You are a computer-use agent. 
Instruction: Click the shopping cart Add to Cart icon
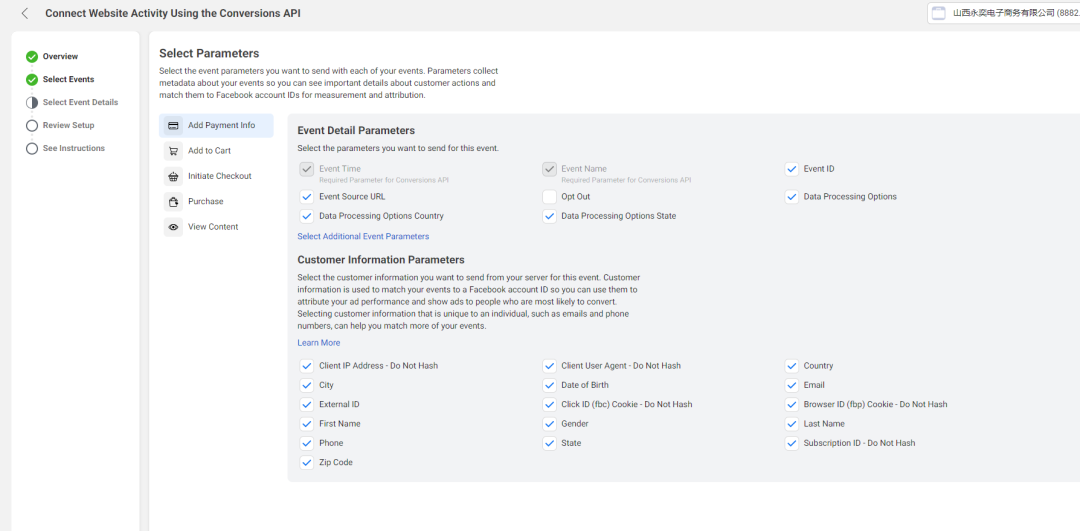pyautogui.click(x=174, y=151)
